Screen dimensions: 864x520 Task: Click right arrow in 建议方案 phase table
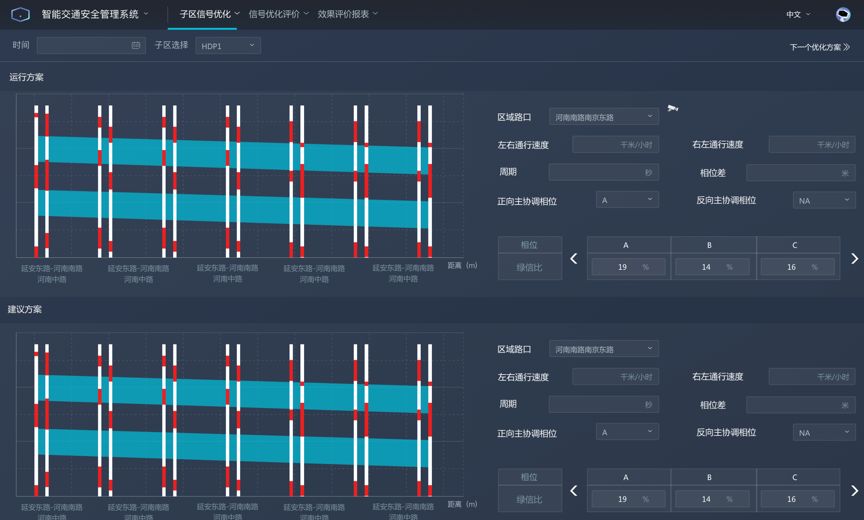854,490
